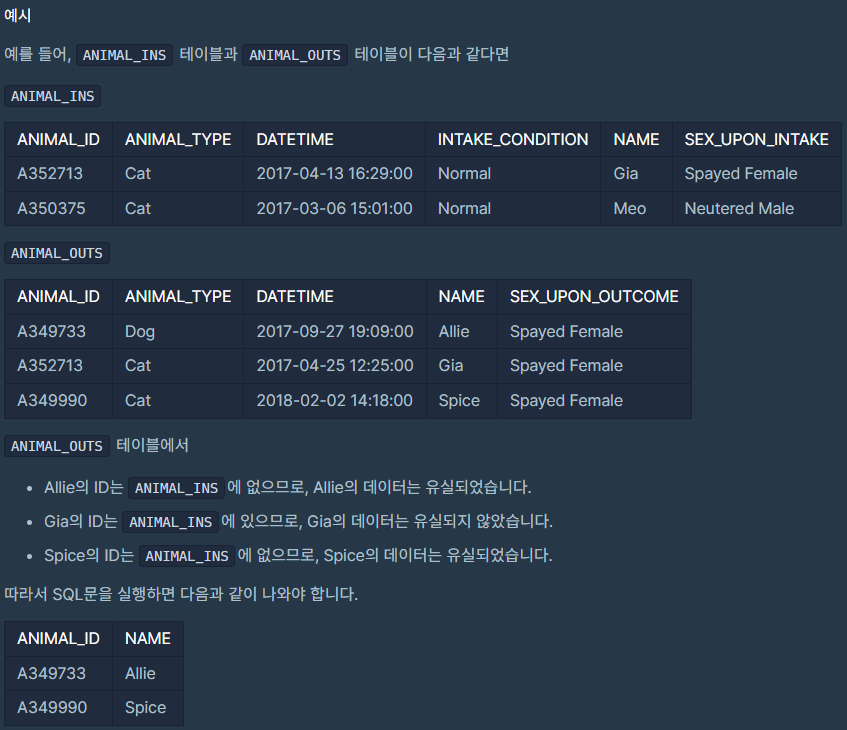Click the SEX_UPON_OUTCOME column header

point(594,297)
